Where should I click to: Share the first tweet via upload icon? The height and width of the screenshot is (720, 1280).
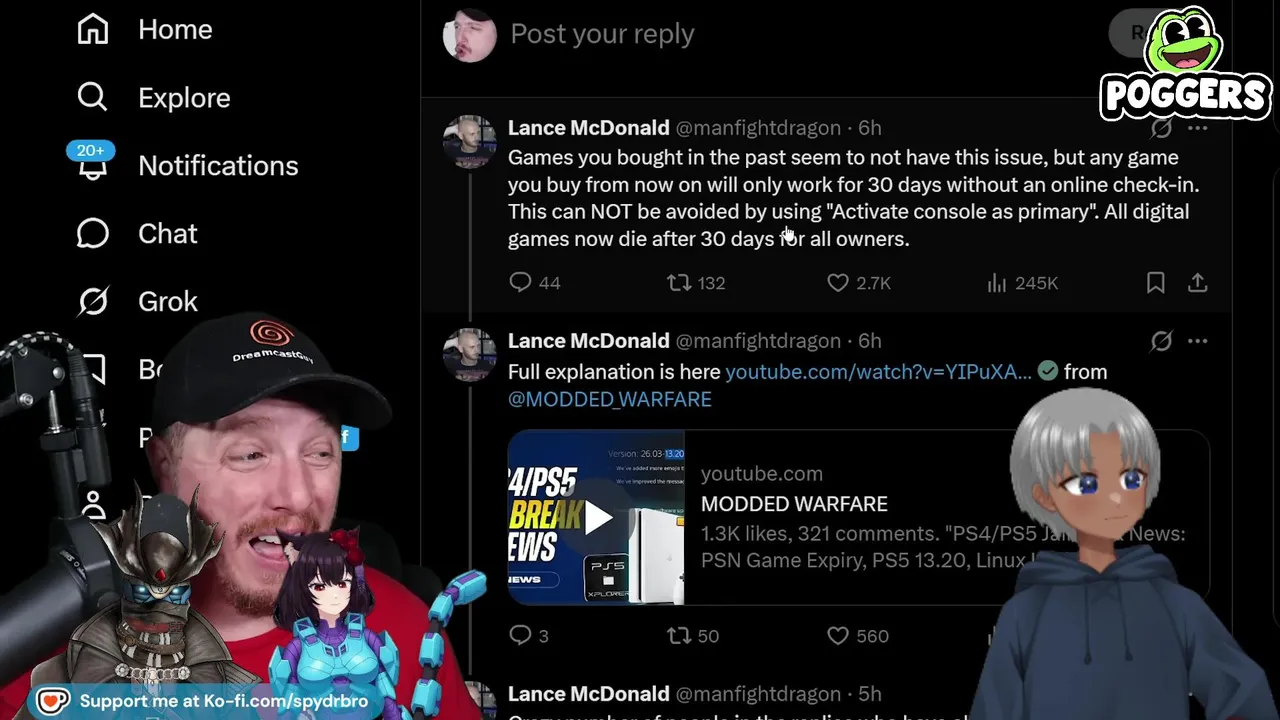coord(1197,283)
